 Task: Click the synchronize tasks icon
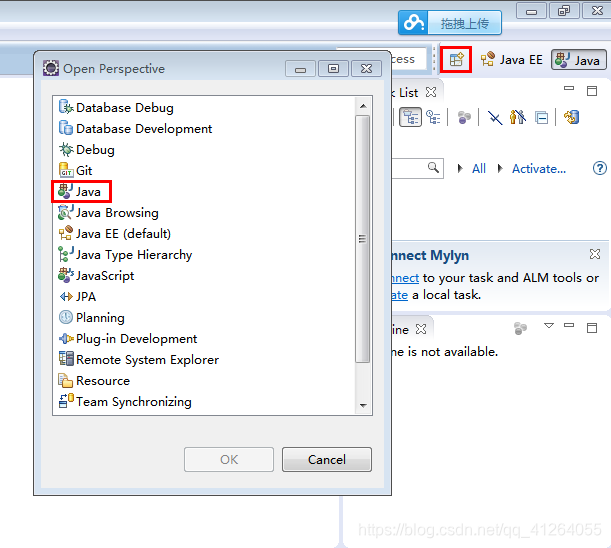[x=572, y=117]
